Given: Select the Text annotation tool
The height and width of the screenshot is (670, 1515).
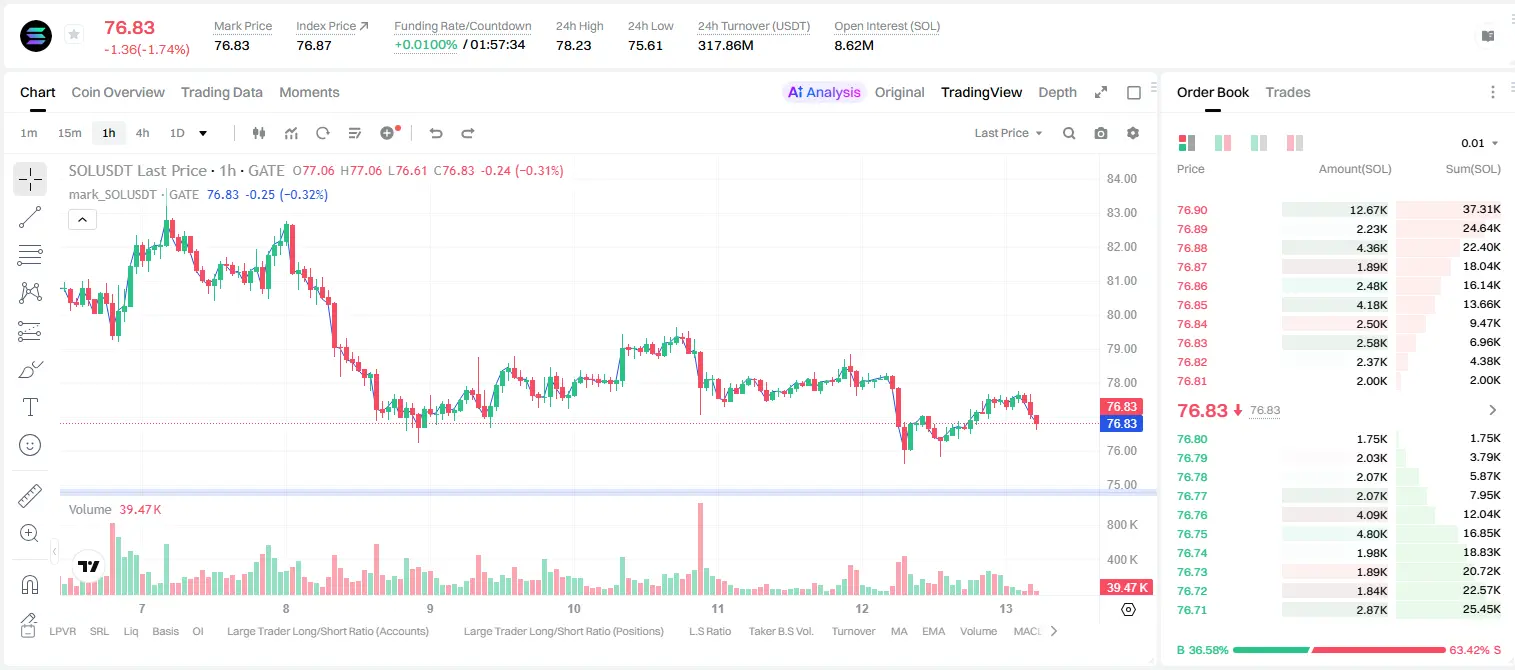Looking at the screenshot, I should (x=30, y=407).
